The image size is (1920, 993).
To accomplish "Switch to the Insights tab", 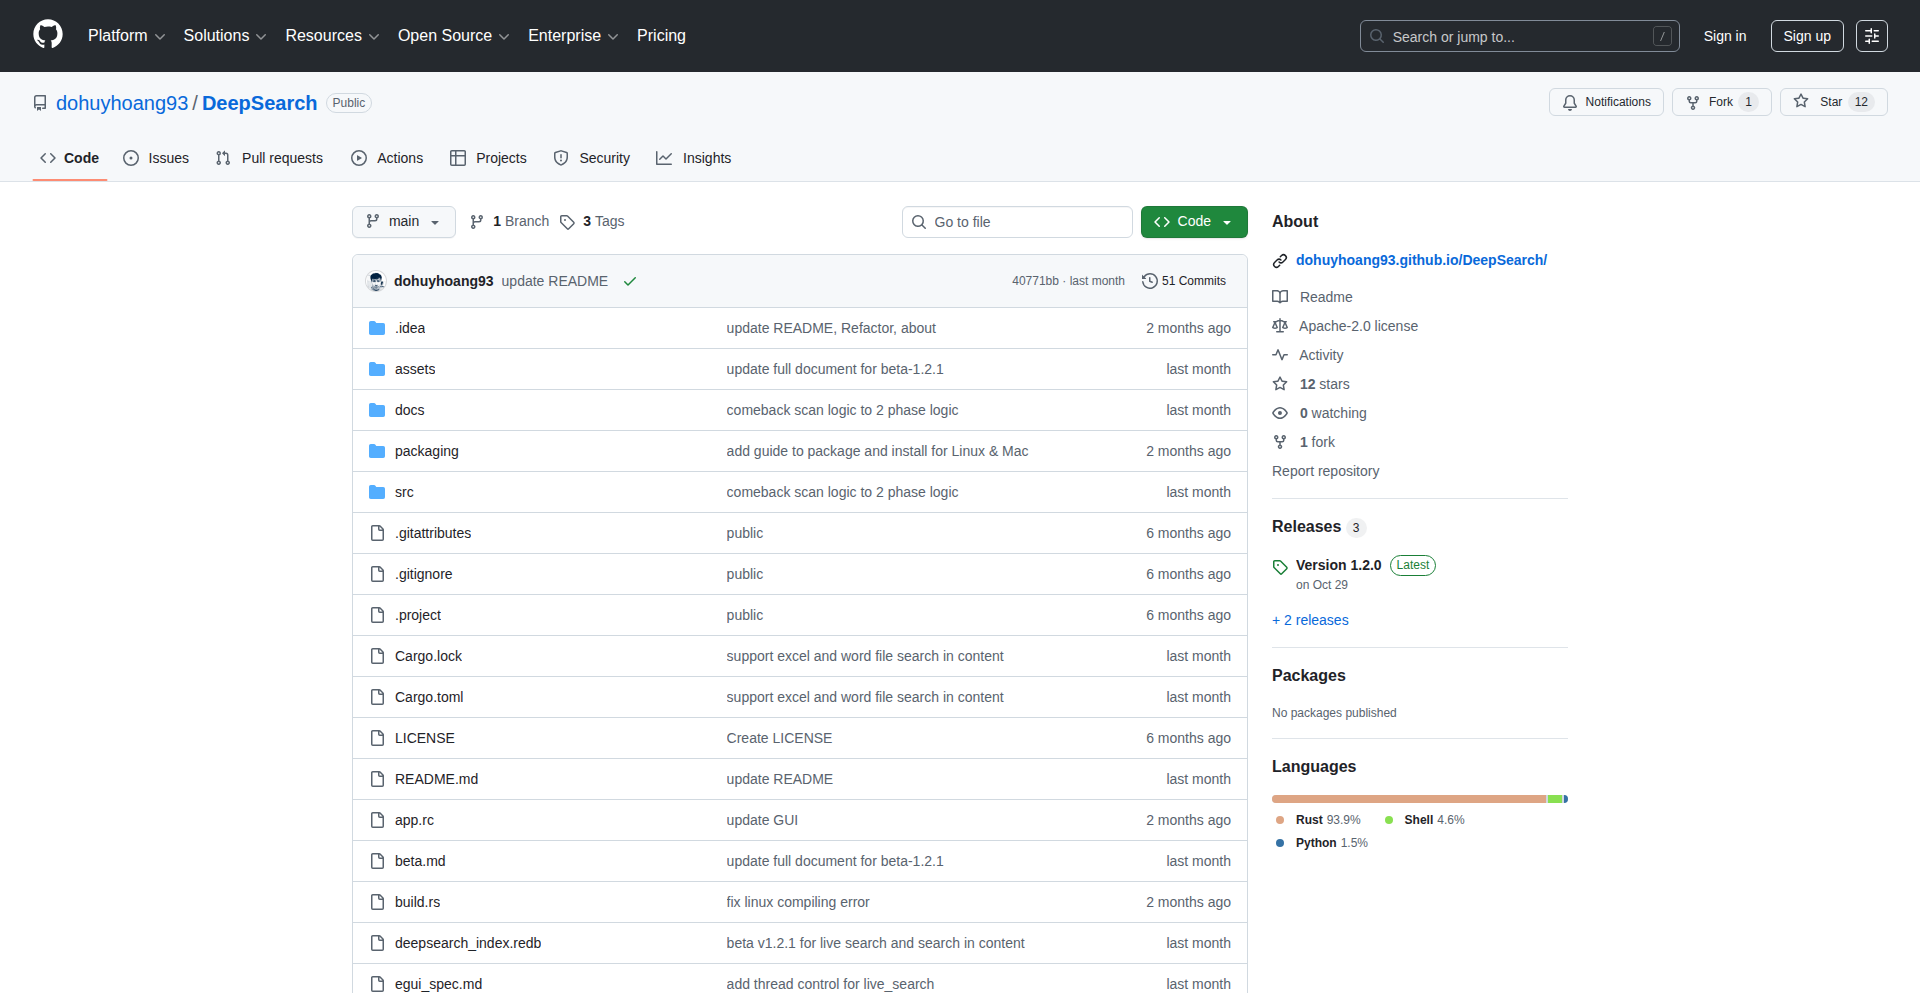I will point(693,158).
